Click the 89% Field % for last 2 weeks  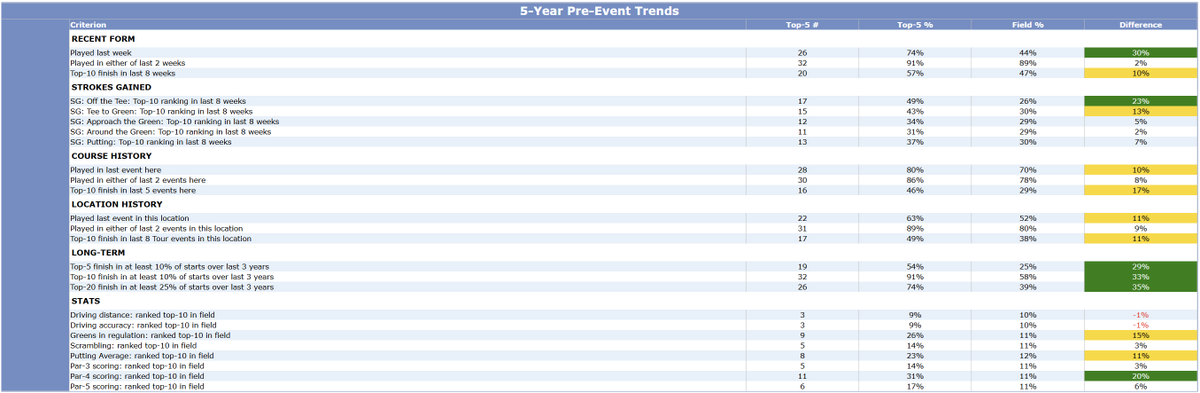1027,62
